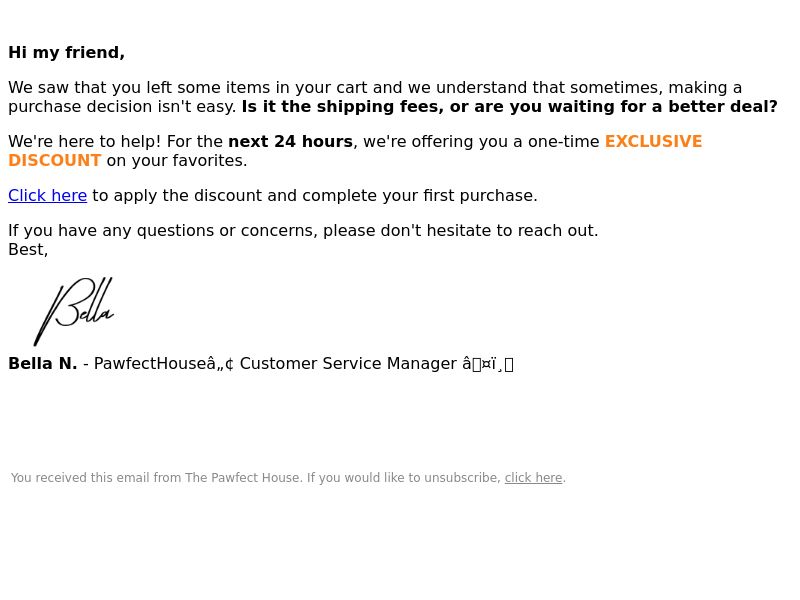The image size is (800, 600).
Task: Click the 'questions or concerns' sentence
Action: (303, 231)
